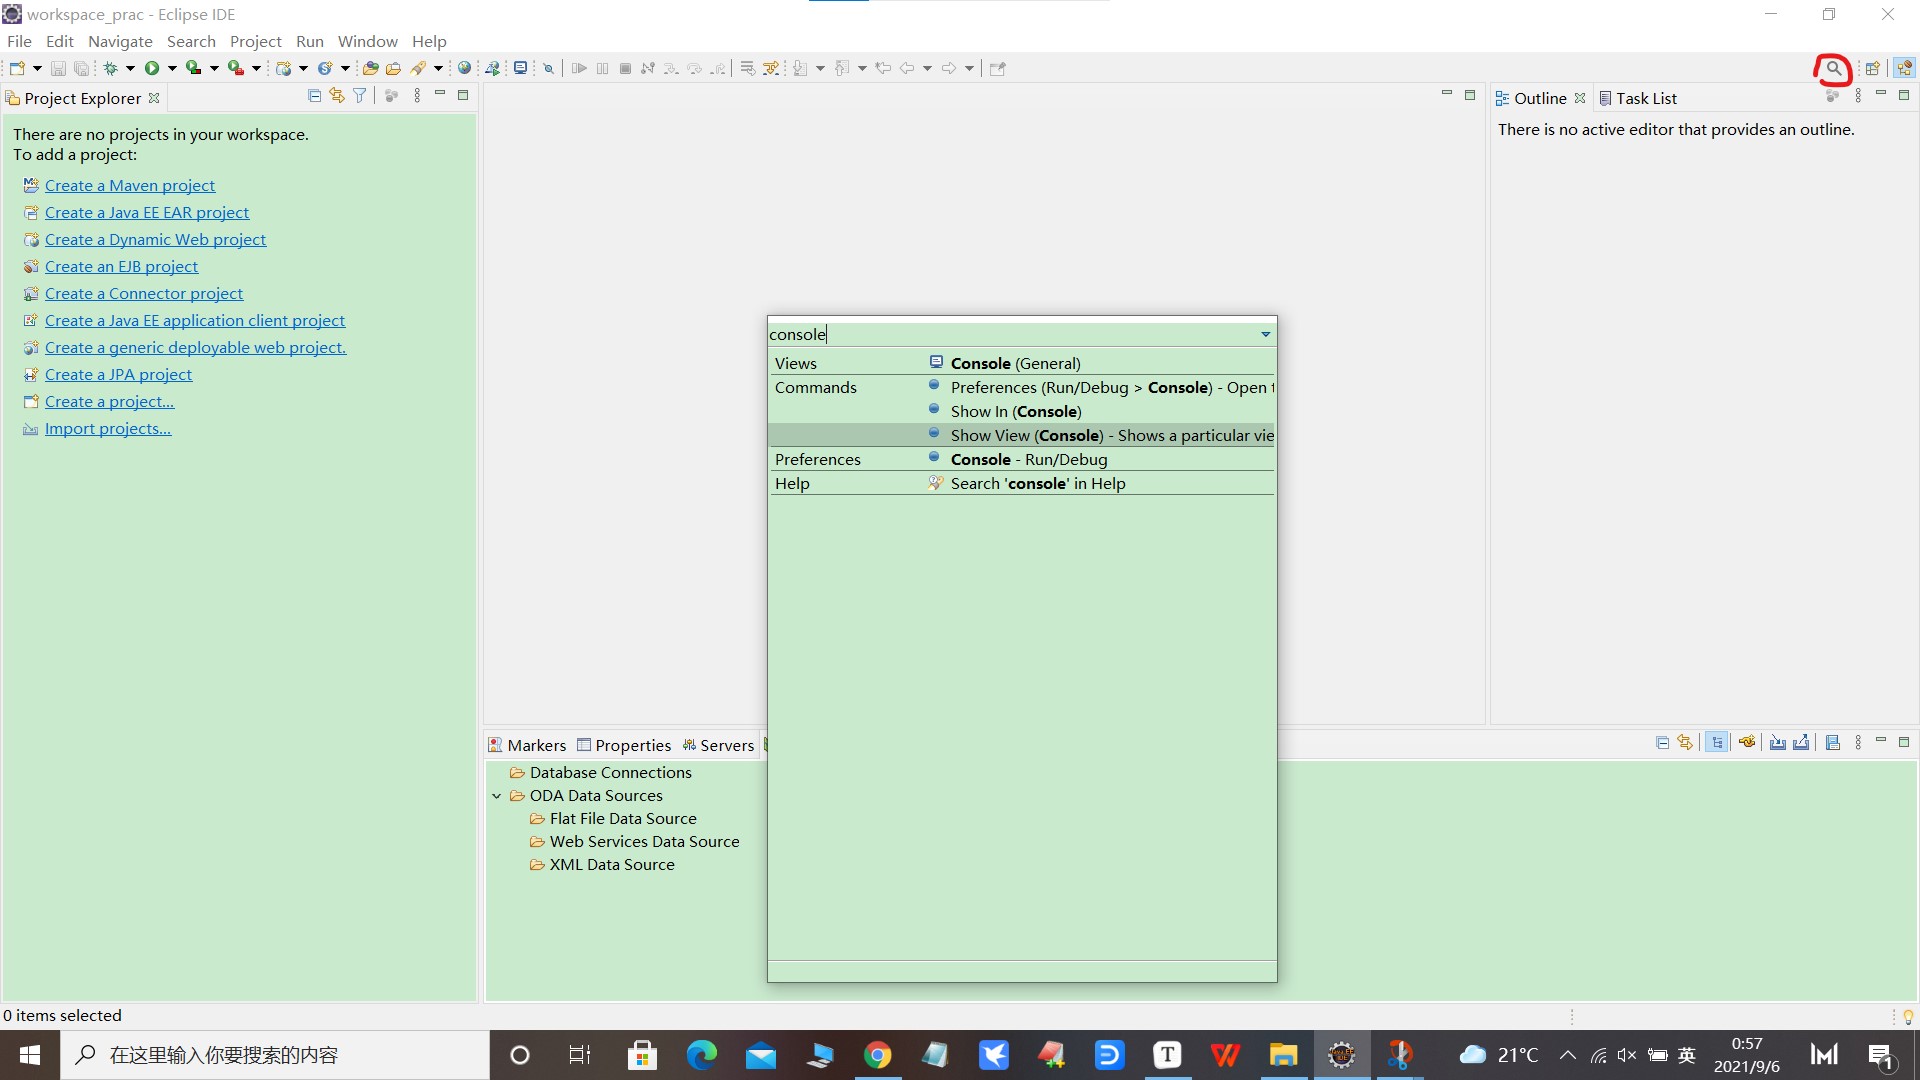Click the Import projects link

[108, 428]
